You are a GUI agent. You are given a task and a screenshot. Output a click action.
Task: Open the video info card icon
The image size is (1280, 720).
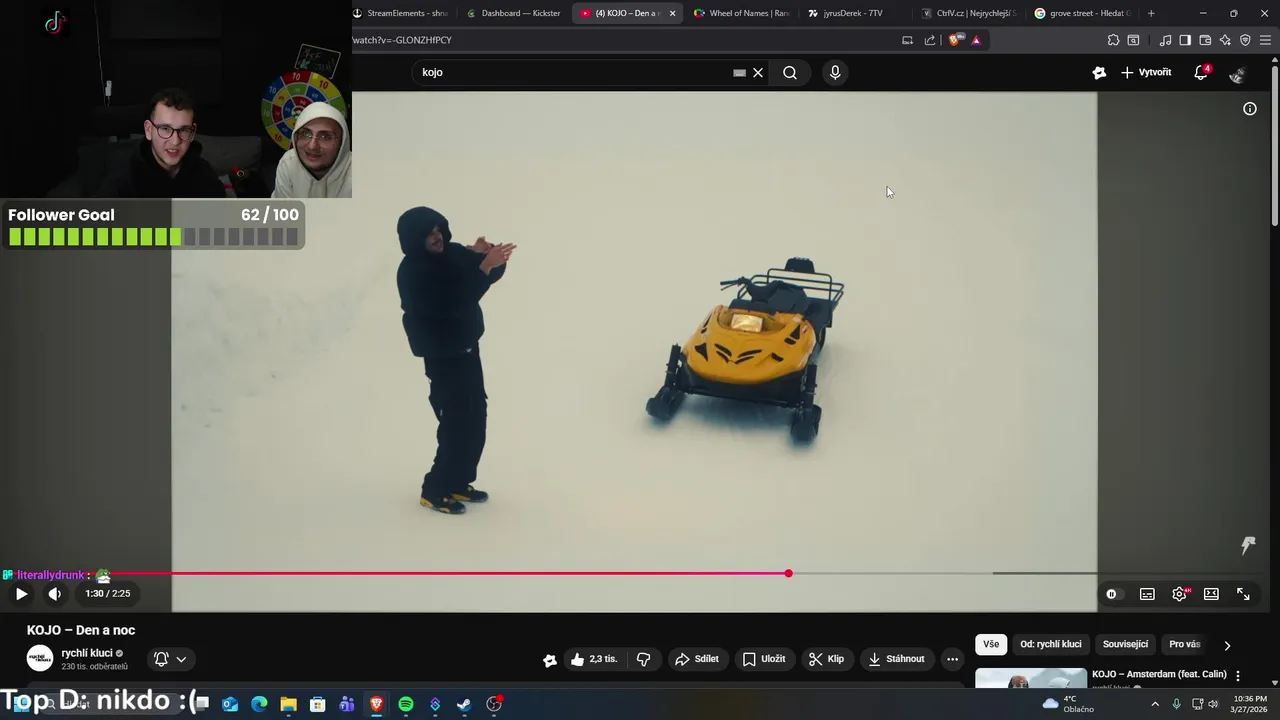tap(1250, 109)
